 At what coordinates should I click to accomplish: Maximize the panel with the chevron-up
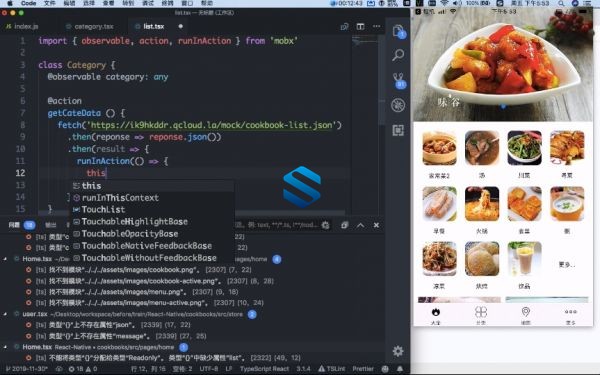[x=360, y=225]
